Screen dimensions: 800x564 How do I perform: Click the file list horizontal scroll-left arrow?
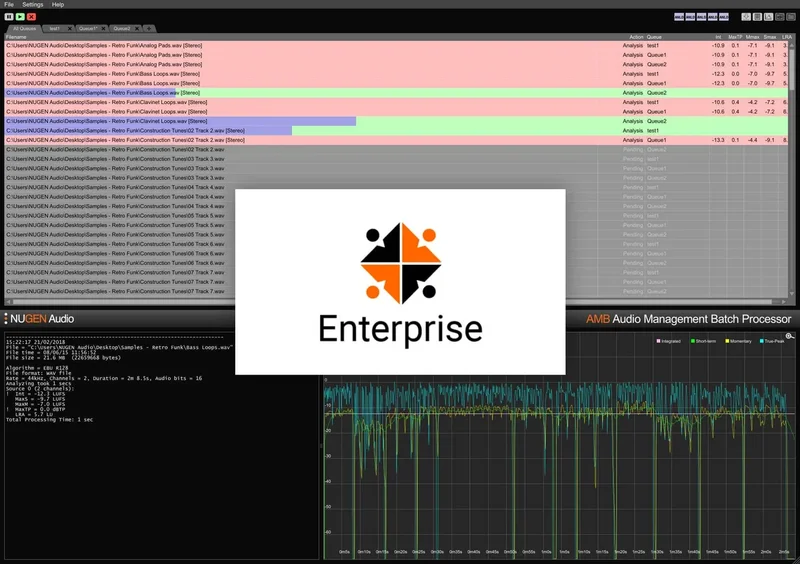click(x=8, y=302)
